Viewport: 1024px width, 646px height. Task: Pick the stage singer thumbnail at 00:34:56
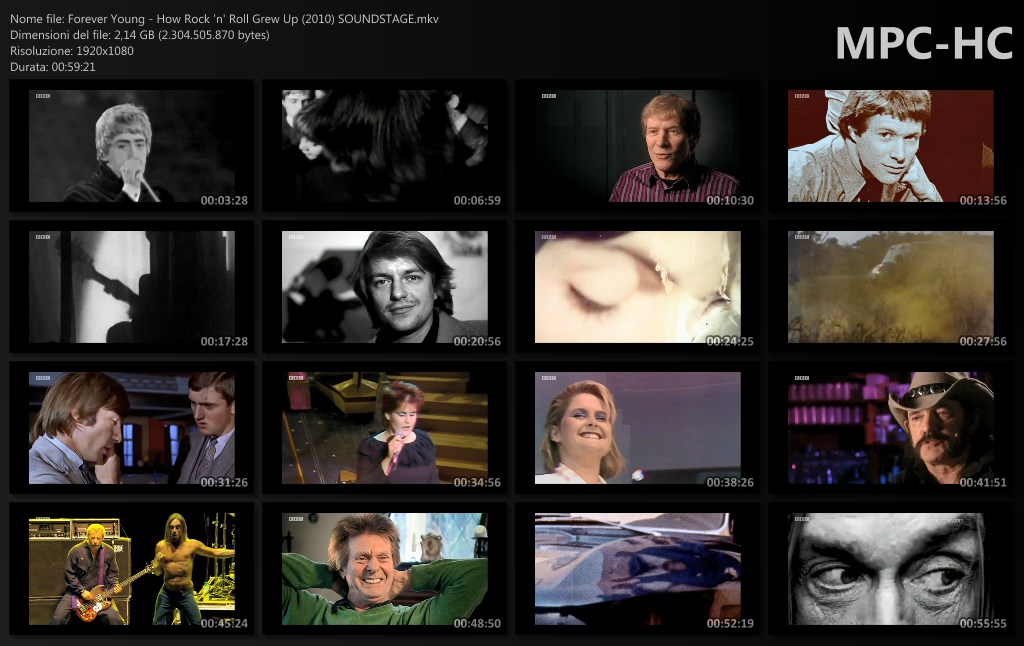[x=385, y=428]
